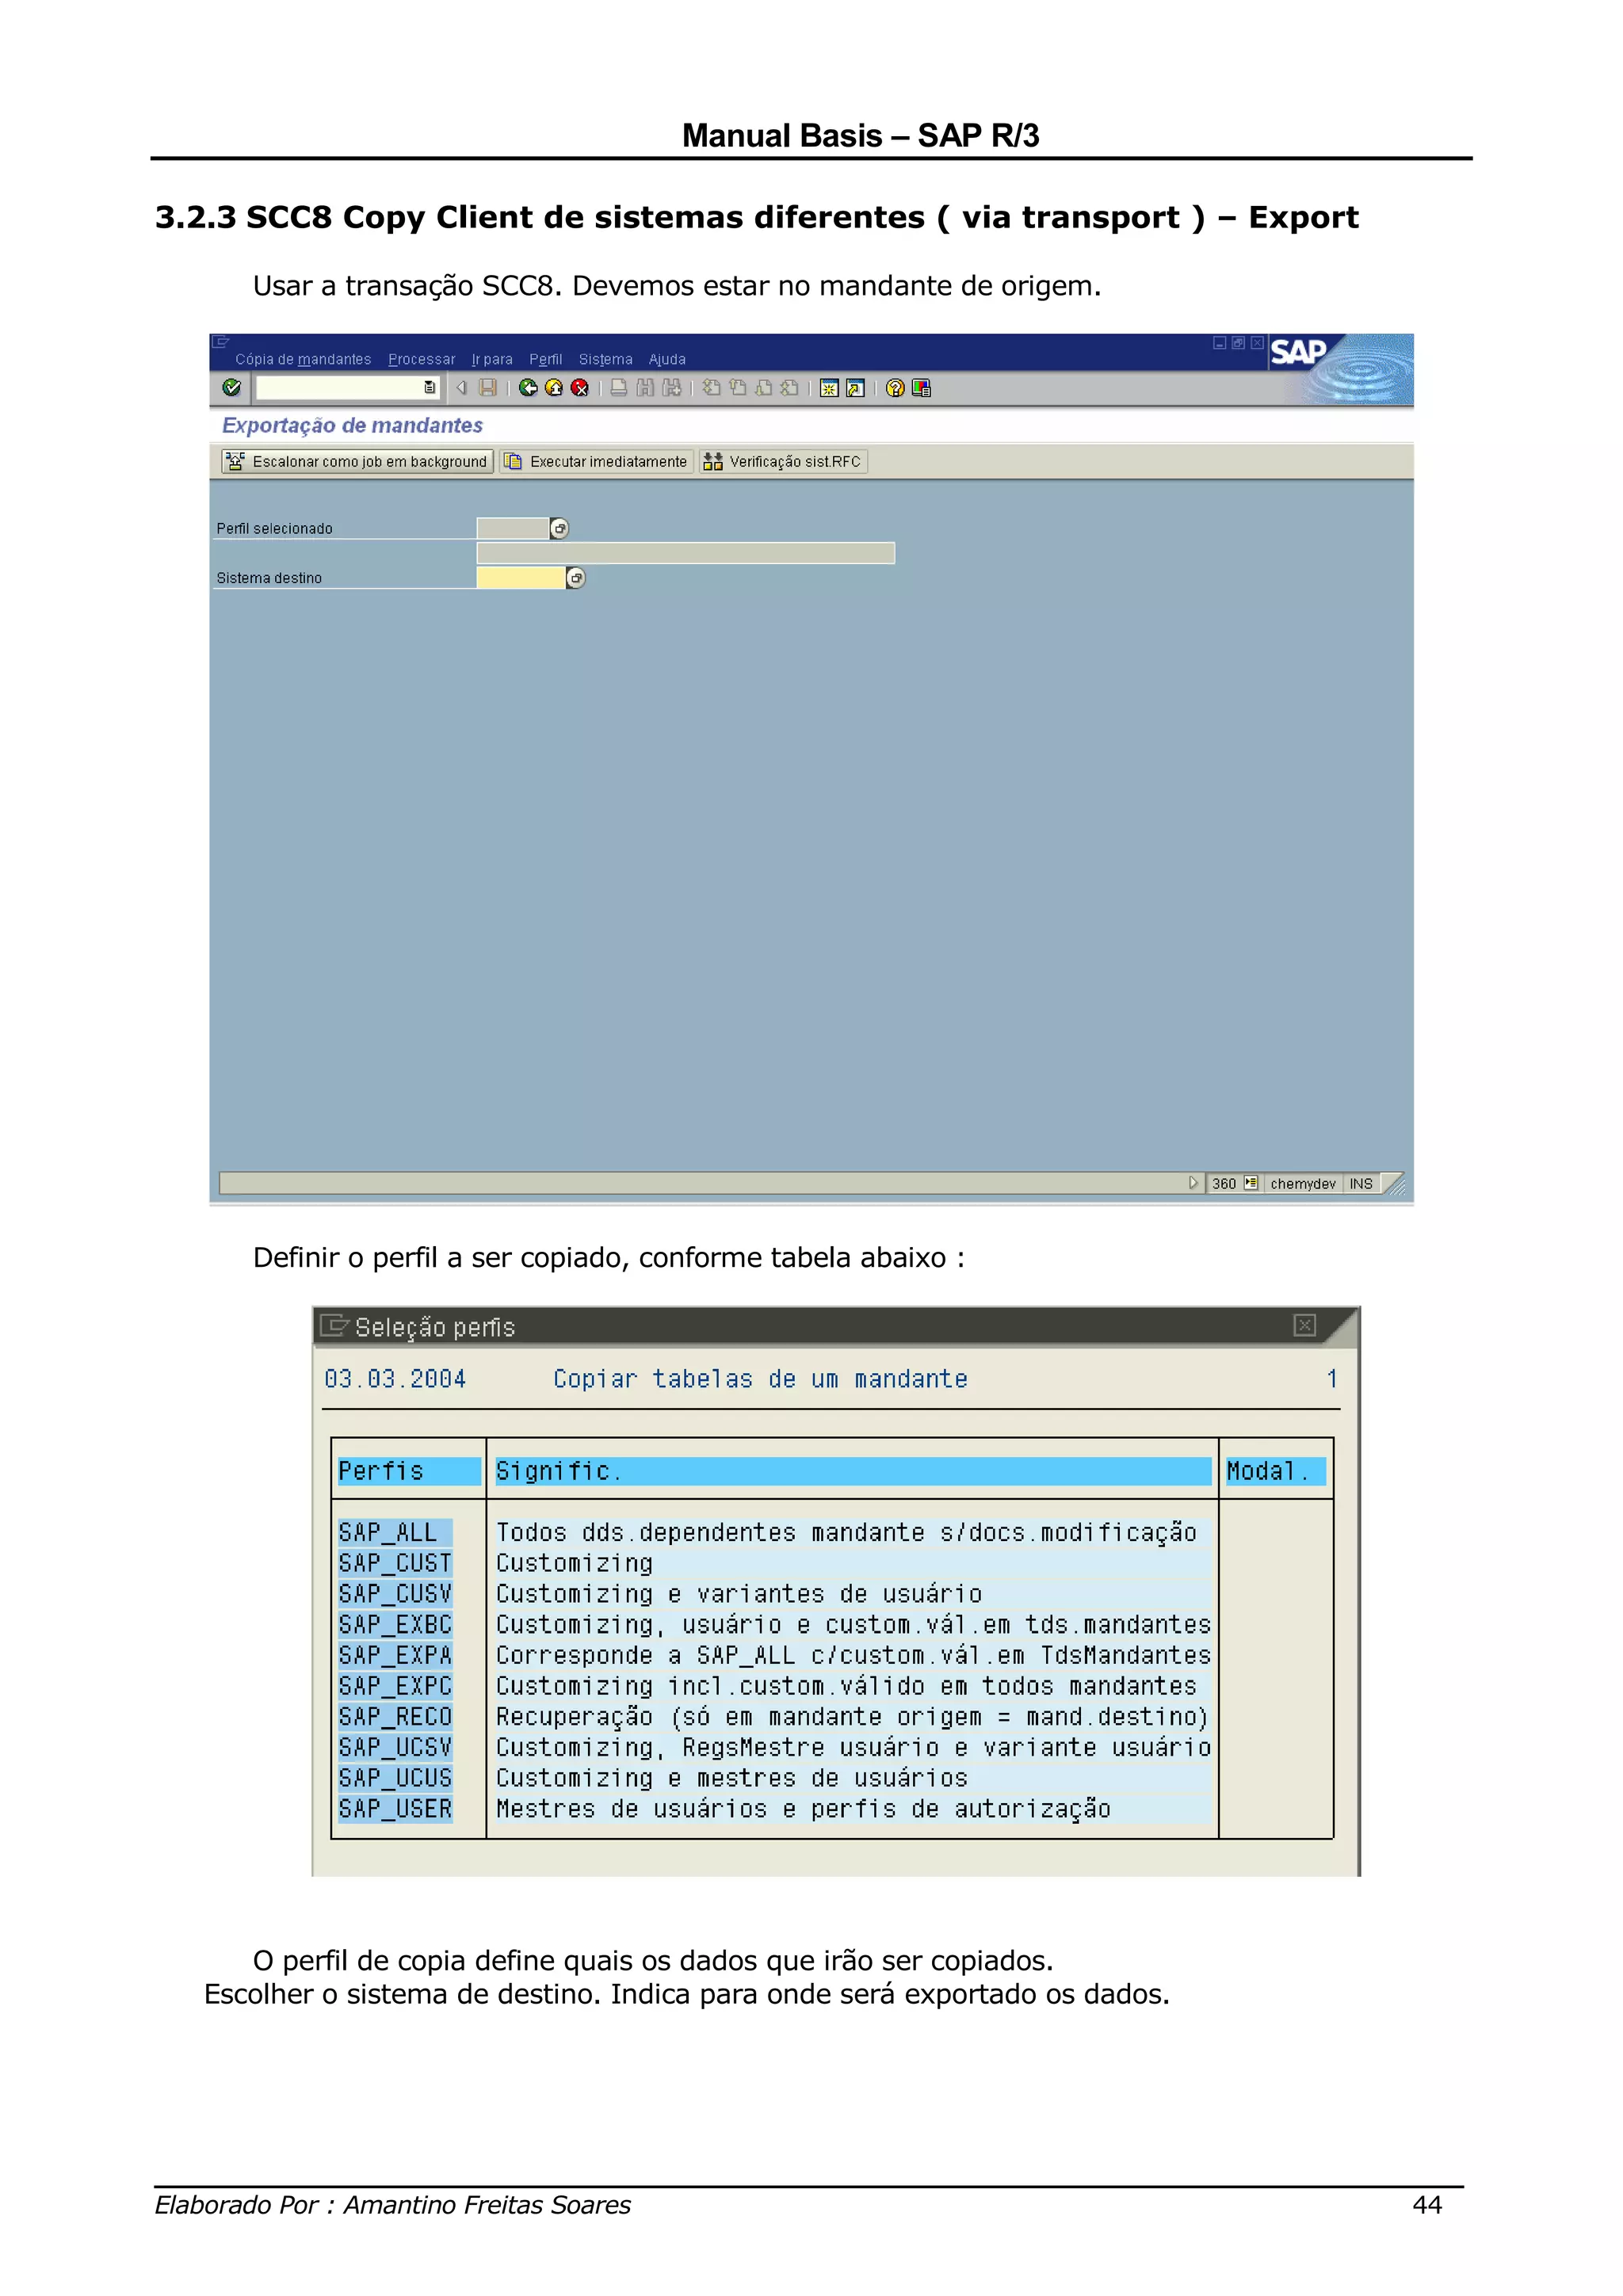The image size is (1623, 2296).
Task: Click the 03.03.2004 date in dialog
Action: click(x=395, y=1379)
